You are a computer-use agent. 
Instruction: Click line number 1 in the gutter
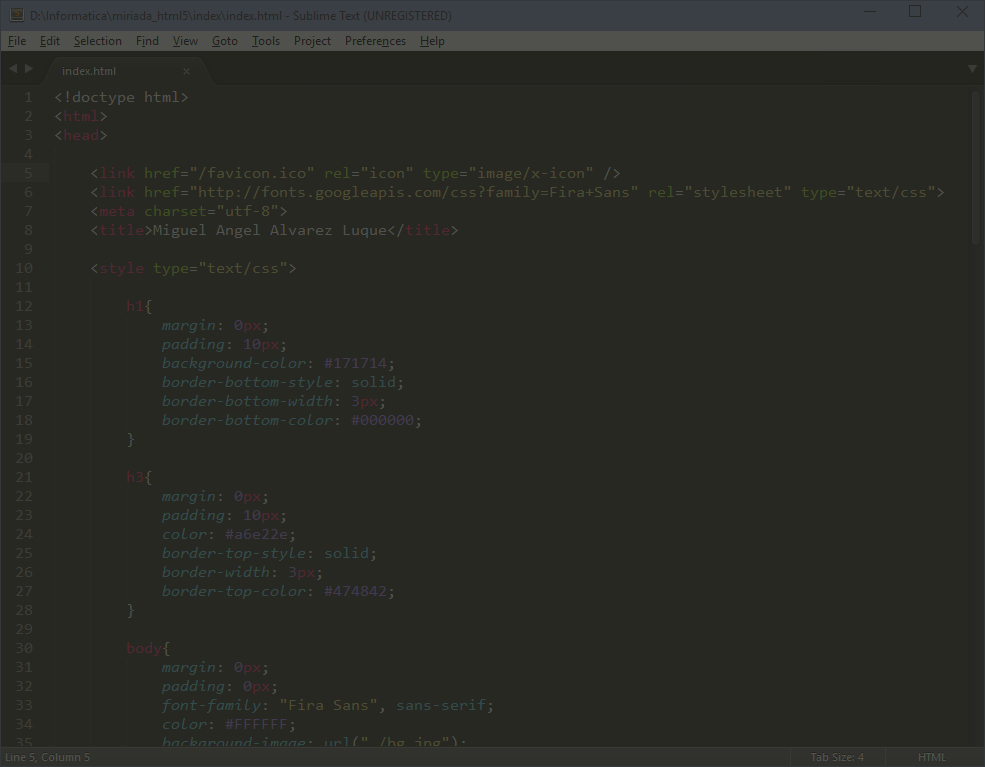28,97
